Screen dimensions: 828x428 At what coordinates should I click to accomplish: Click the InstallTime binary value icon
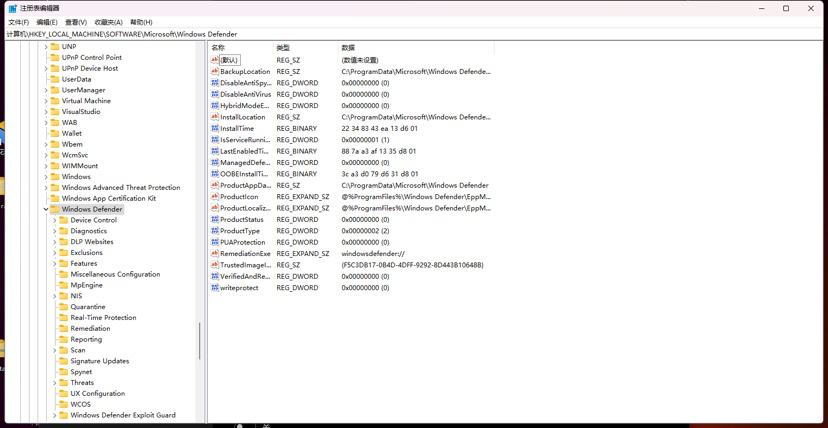click(214, 128)
